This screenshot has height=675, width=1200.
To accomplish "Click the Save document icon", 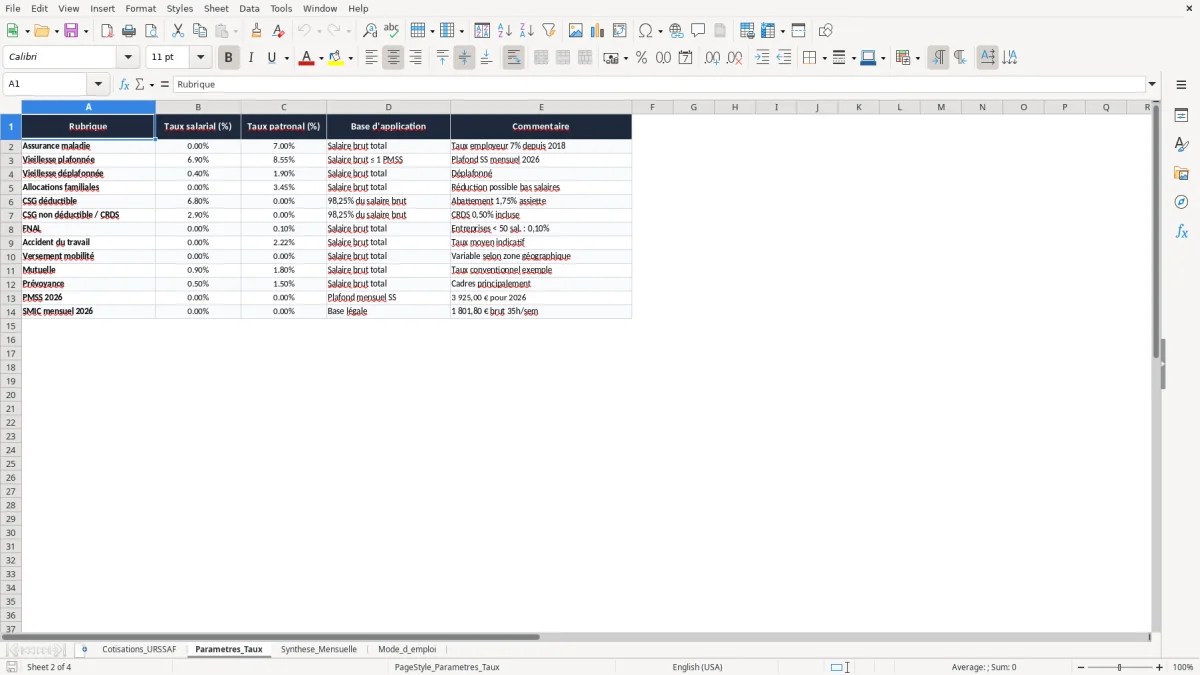I will pyautogui.click(x=71, y=31).
